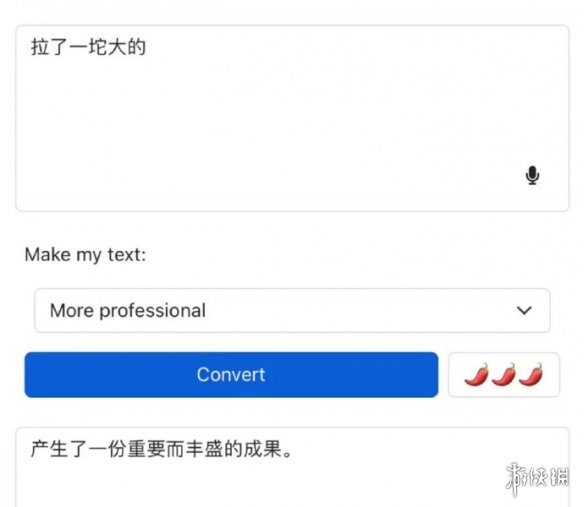Place cursor in the text 拉了一坨大的
584x507 pixels.
[x=88, y=47]
